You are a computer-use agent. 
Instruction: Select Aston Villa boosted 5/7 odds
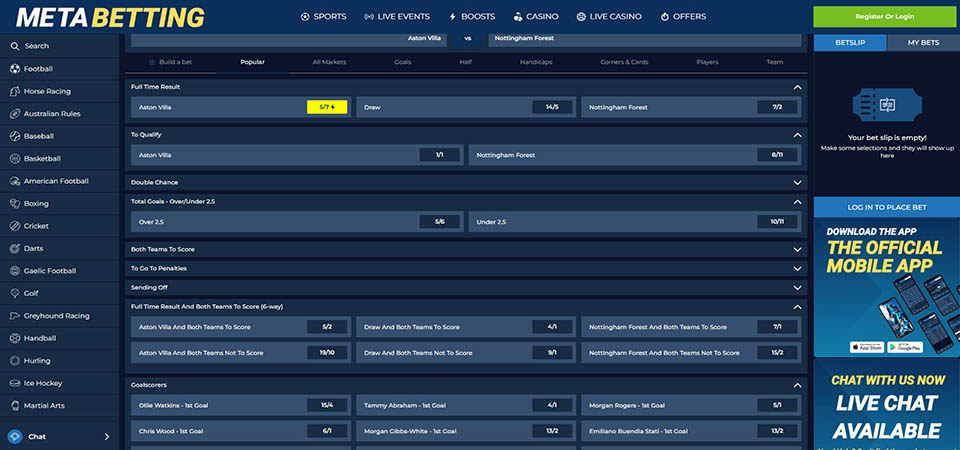click(327, 107)
